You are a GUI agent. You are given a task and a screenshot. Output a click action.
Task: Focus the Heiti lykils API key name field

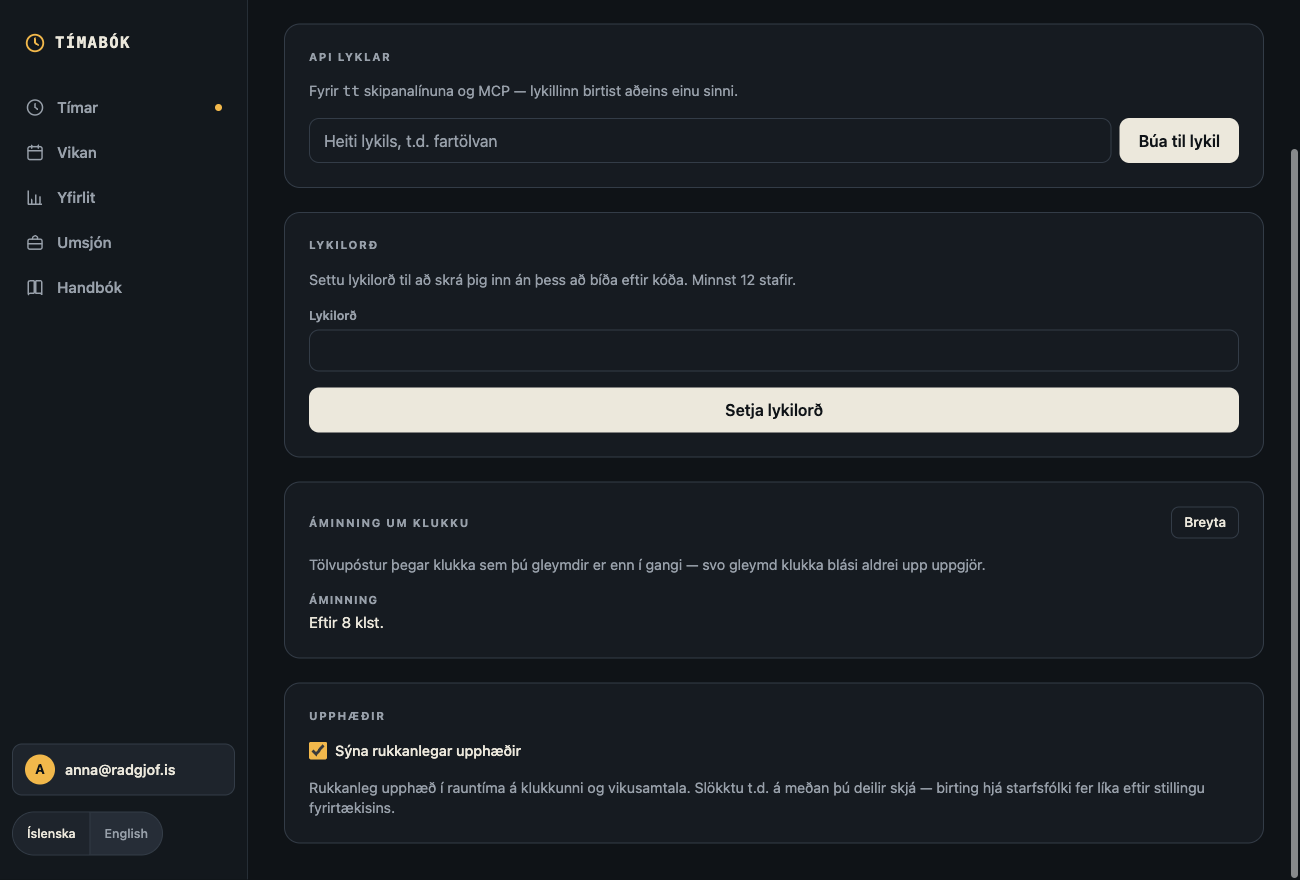click(710, 141)
